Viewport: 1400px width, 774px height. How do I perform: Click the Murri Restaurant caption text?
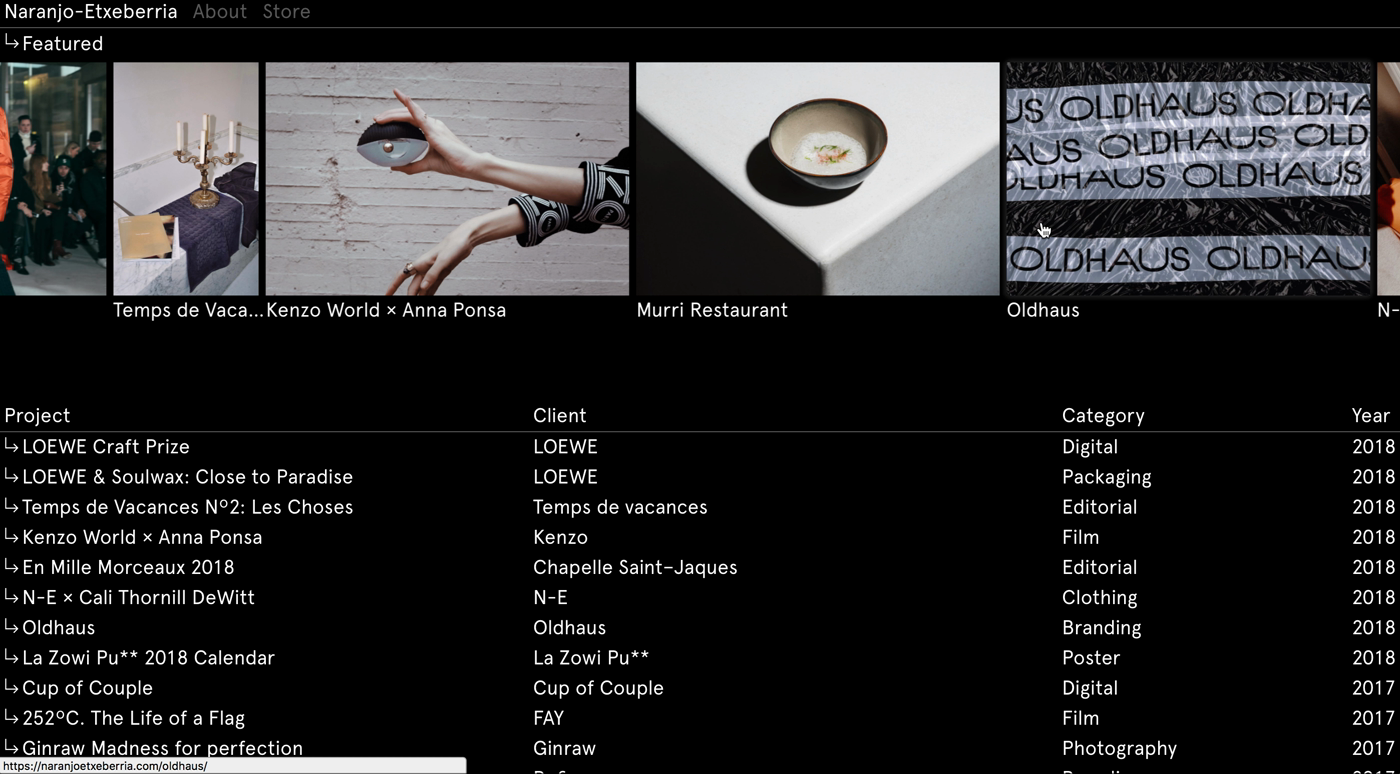tap(712, 310)
